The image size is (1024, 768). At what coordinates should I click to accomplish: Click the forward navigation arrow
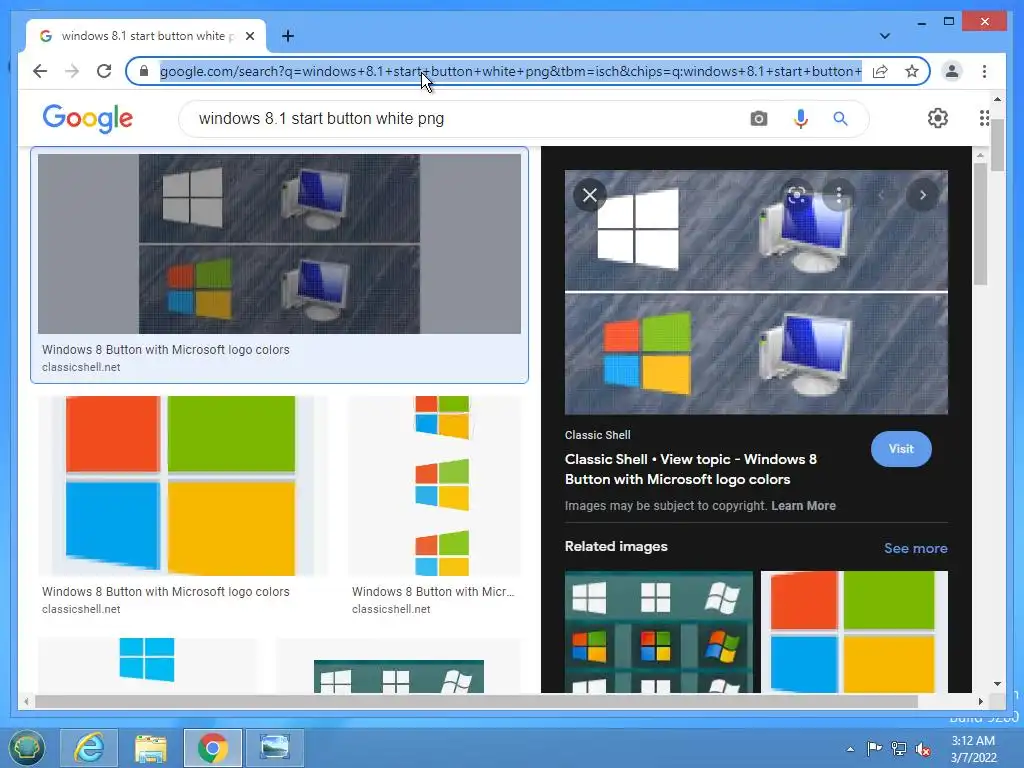click(72, 71)
